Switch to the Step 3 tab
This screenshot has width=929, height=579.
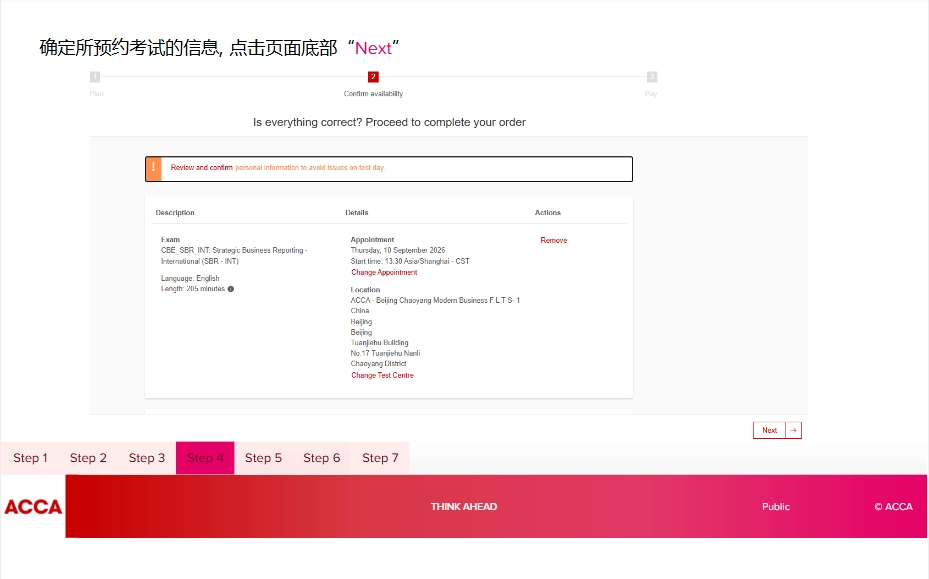[x=147, y=458]
